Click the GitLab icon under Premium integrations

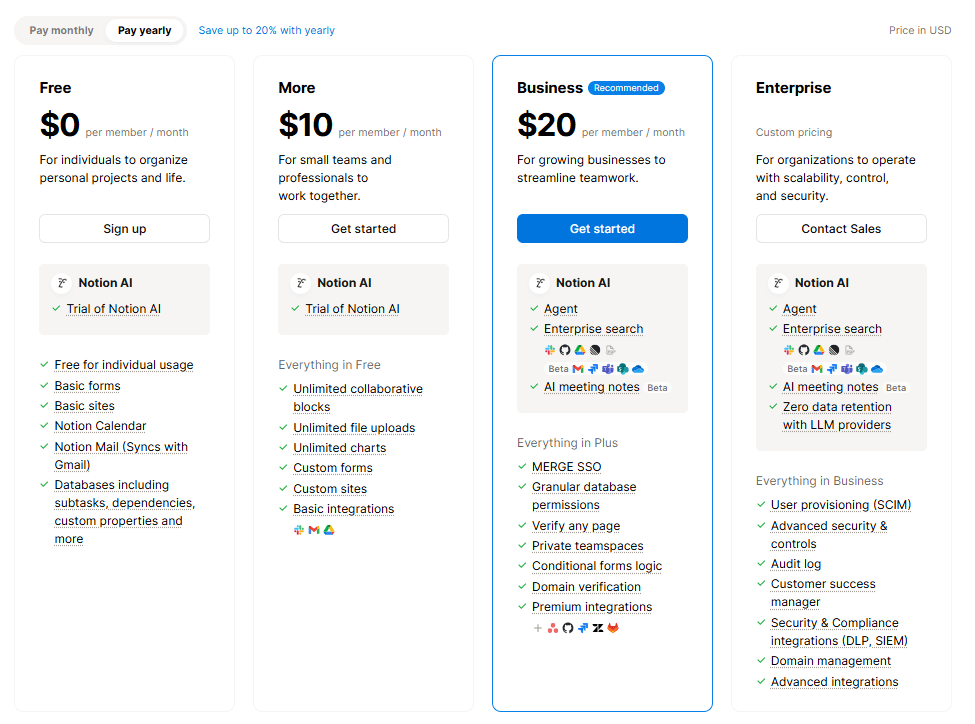(613, 628)
